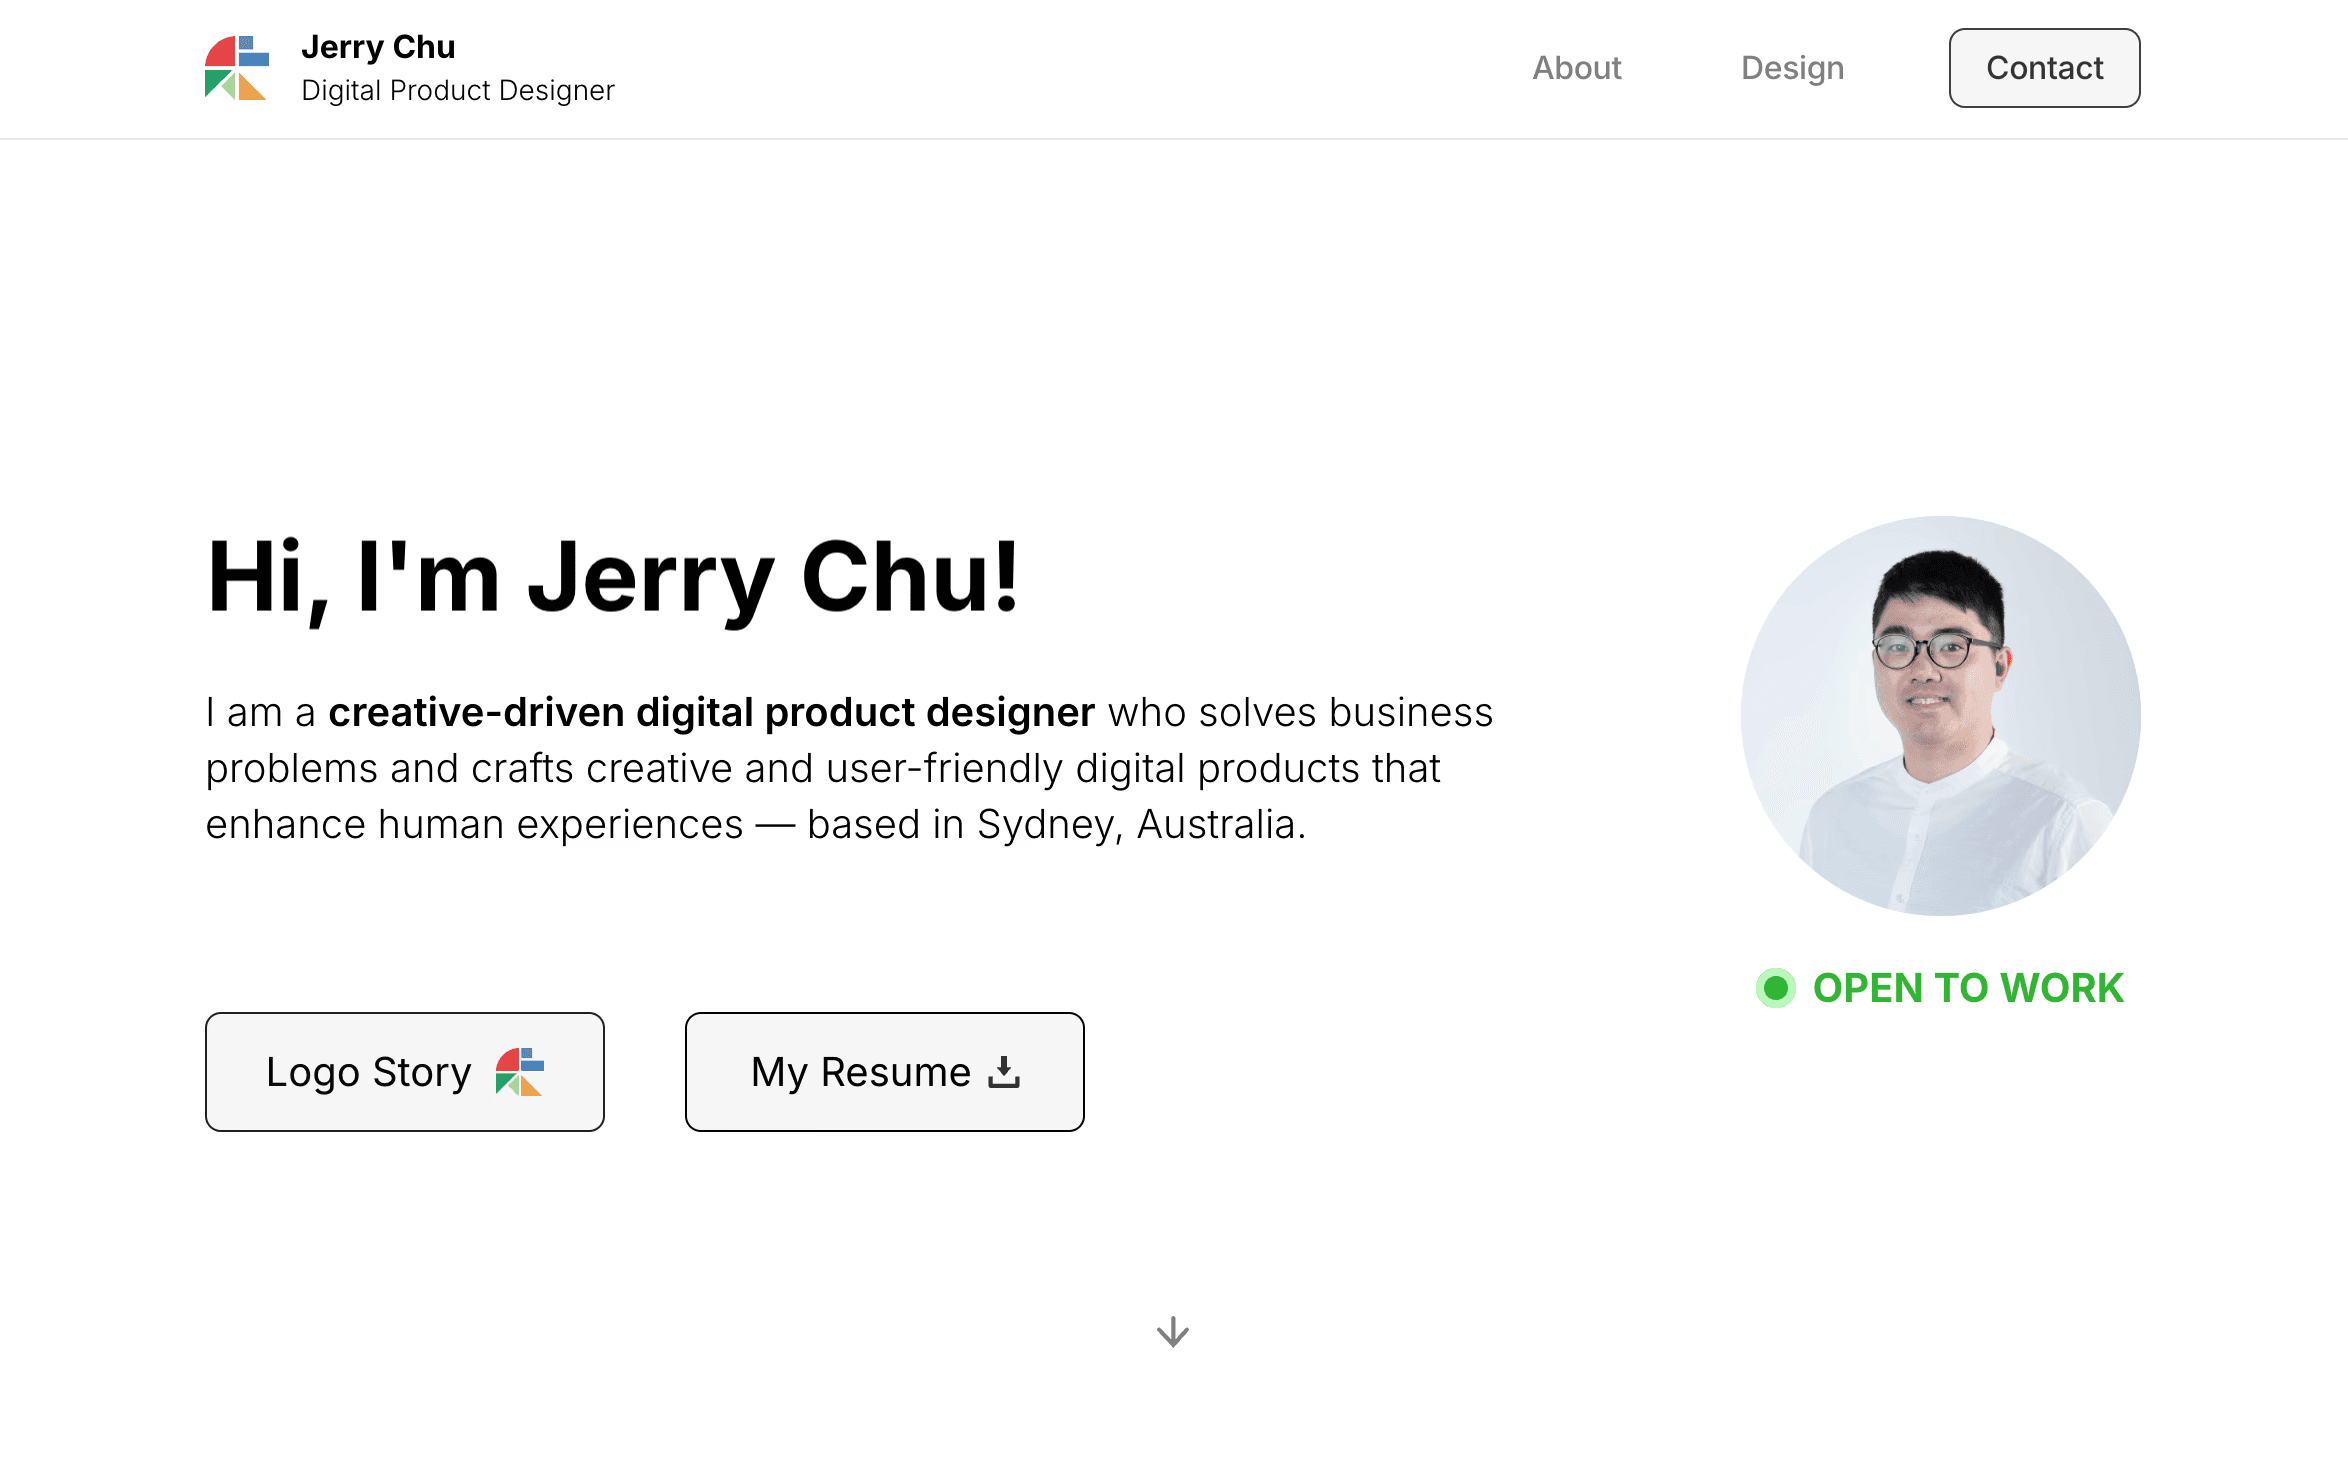Go to the Design navigation item
The height and width of the screenshot is (1459, 2348).
coord(1792,68)
